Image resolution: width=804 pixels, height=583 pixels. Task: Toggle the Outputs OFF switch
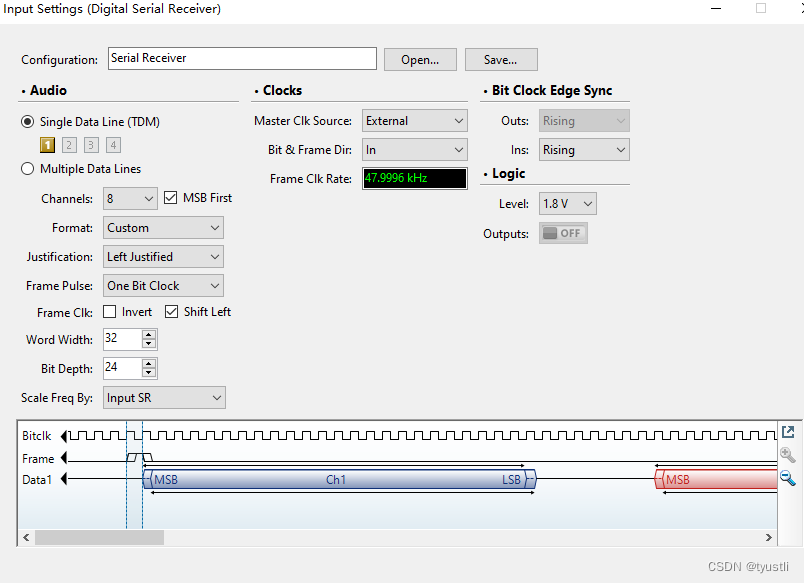tap(563, 232)
